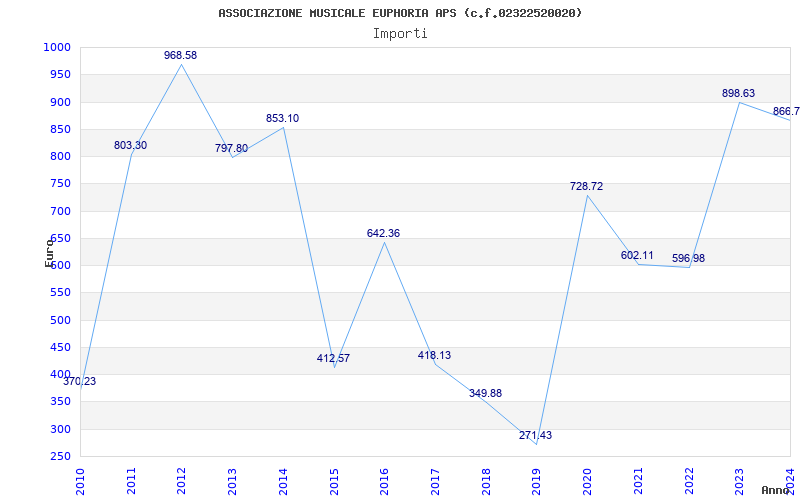
Task: Click y-axis value 350
Action: [60, 402]
